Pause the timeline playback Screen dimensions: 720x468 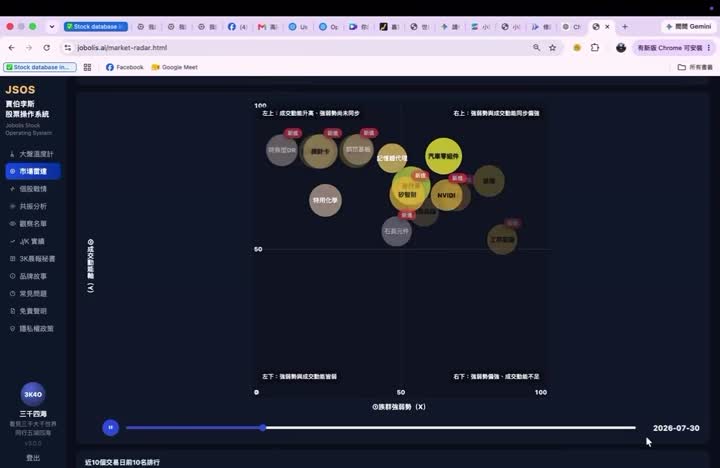111,428
